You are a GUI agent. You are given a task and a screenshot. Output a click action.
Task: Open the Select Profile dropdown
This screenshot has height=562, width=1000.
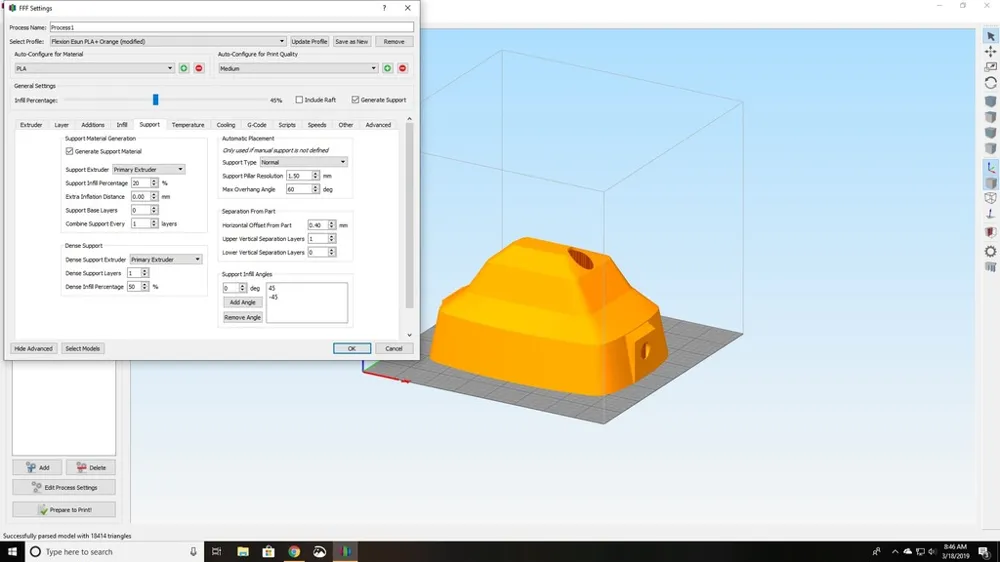pyautogui.click(x=168, y=41)
